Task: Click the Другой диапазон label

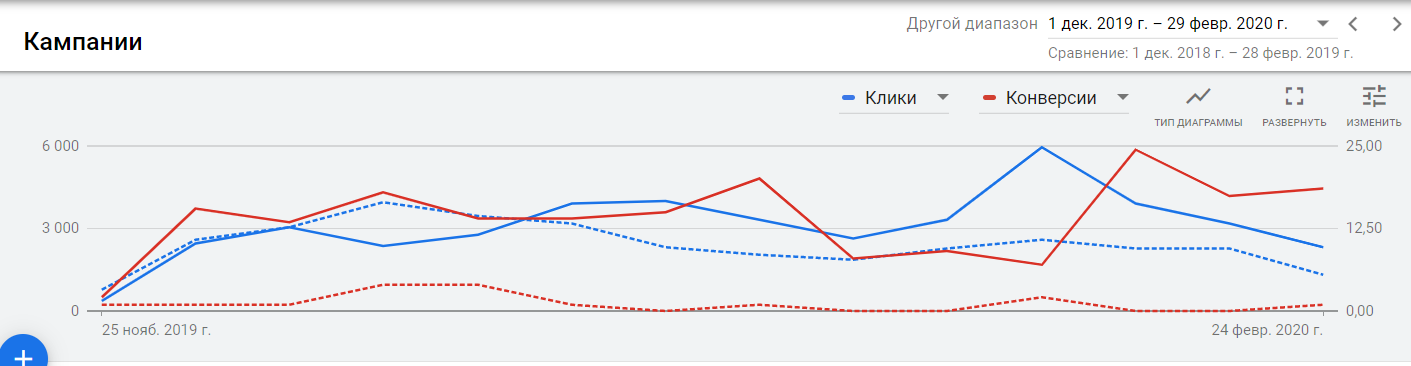Action: point(972,23)
